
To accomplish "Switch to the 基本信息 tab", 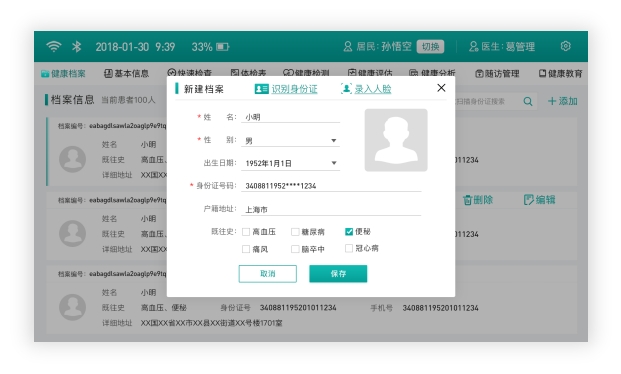I will tap(126, 74).
